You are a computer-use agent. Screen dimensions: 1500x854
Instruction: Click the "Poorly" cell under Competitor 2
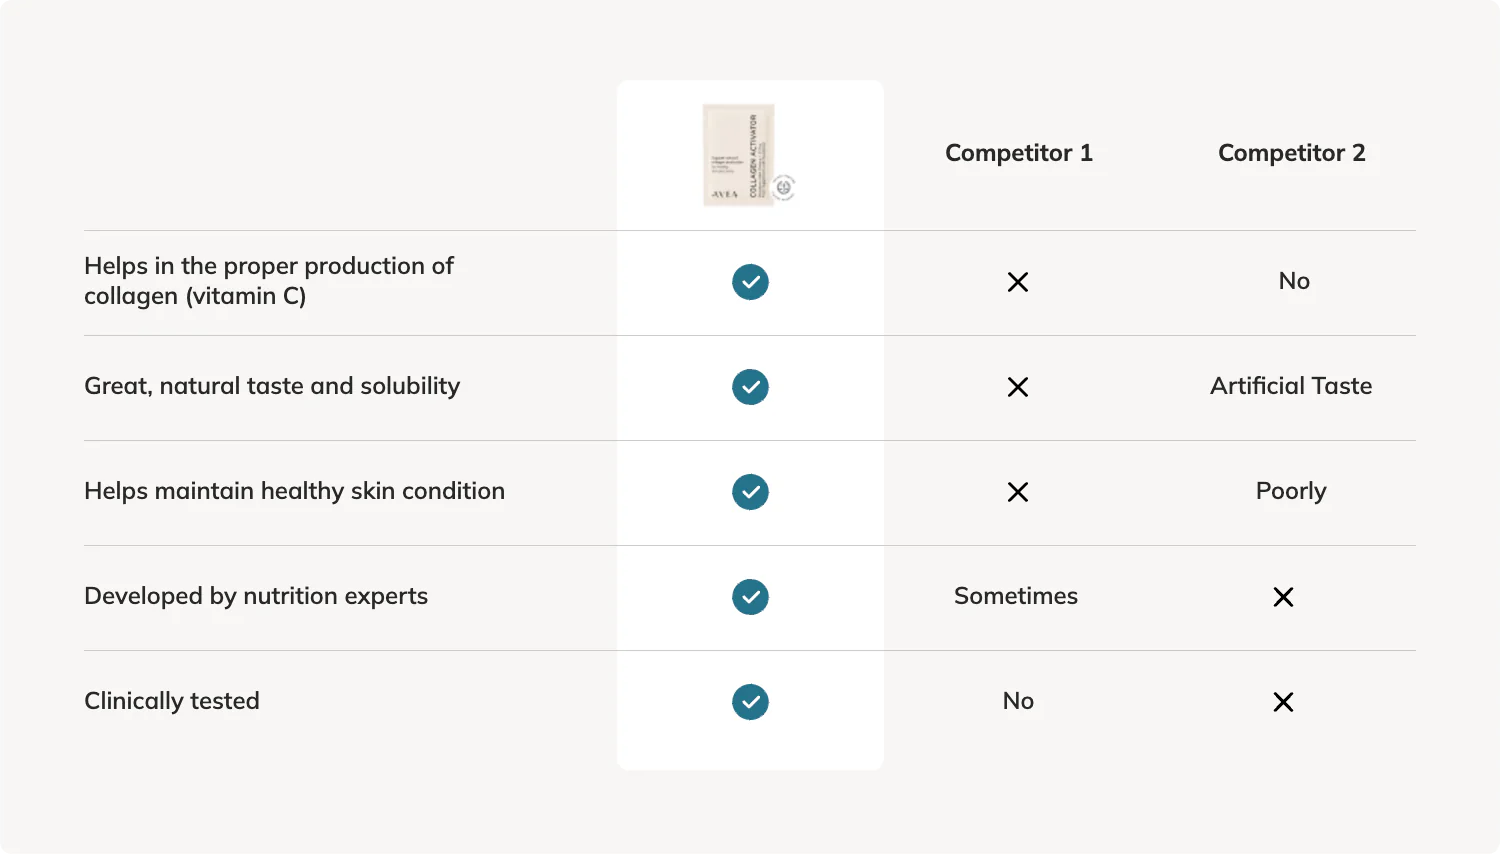tap(1291, 491)
